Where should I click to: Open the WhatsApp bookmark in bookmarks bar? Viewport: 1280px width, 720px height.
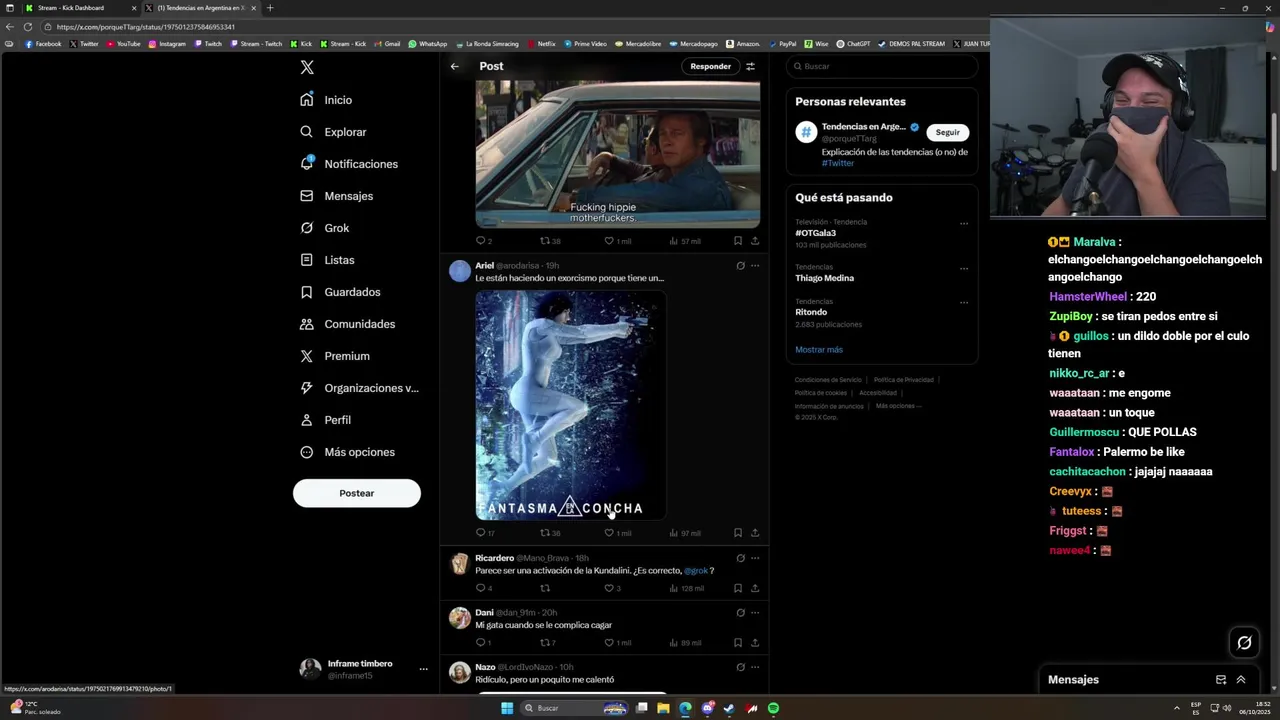click(x=427, y=44)
